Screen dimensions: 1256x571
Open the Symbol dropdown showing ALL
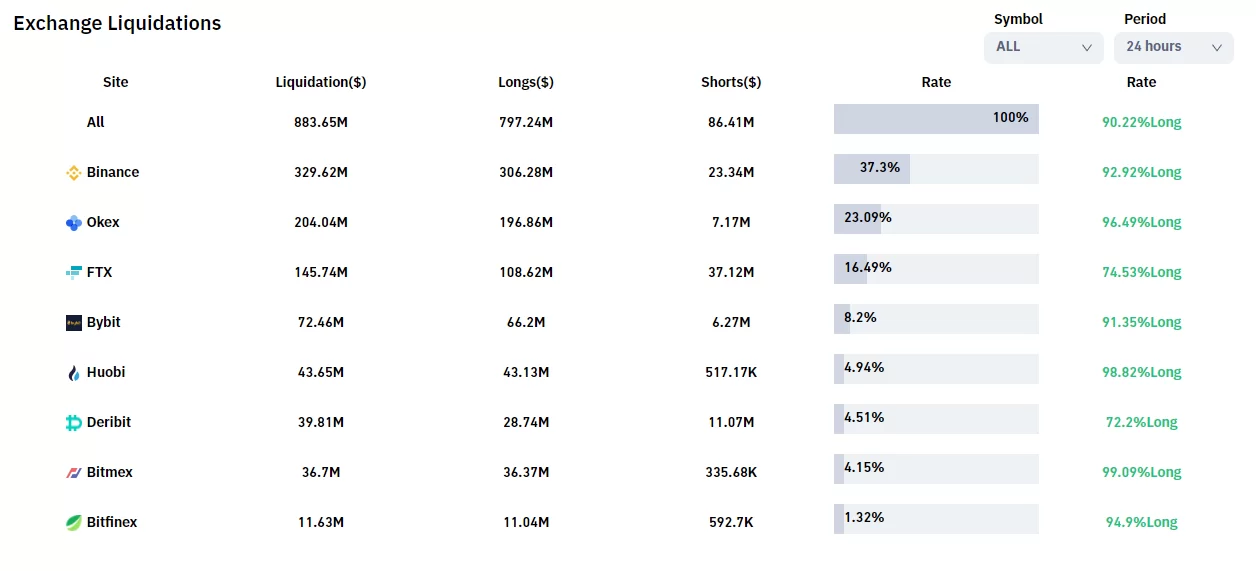coord(1043,47)
